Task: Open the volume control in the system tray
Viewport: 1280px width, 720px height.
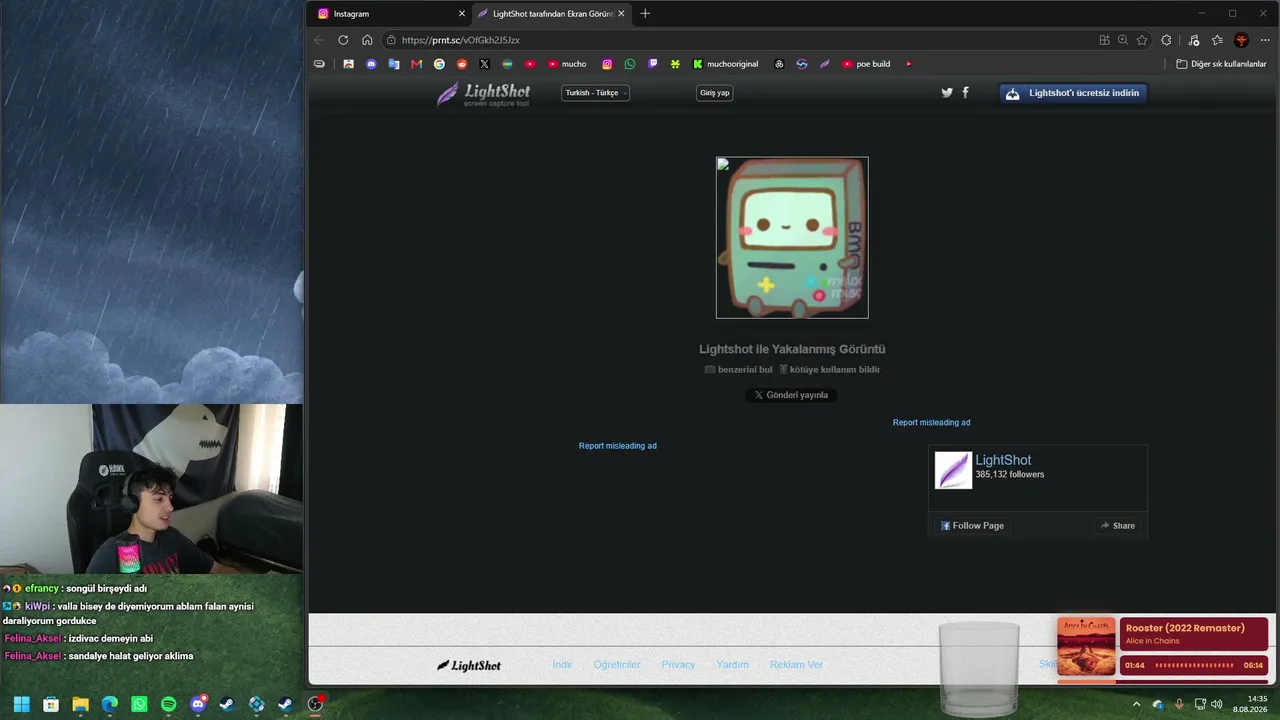Action: coord(1217,704)
